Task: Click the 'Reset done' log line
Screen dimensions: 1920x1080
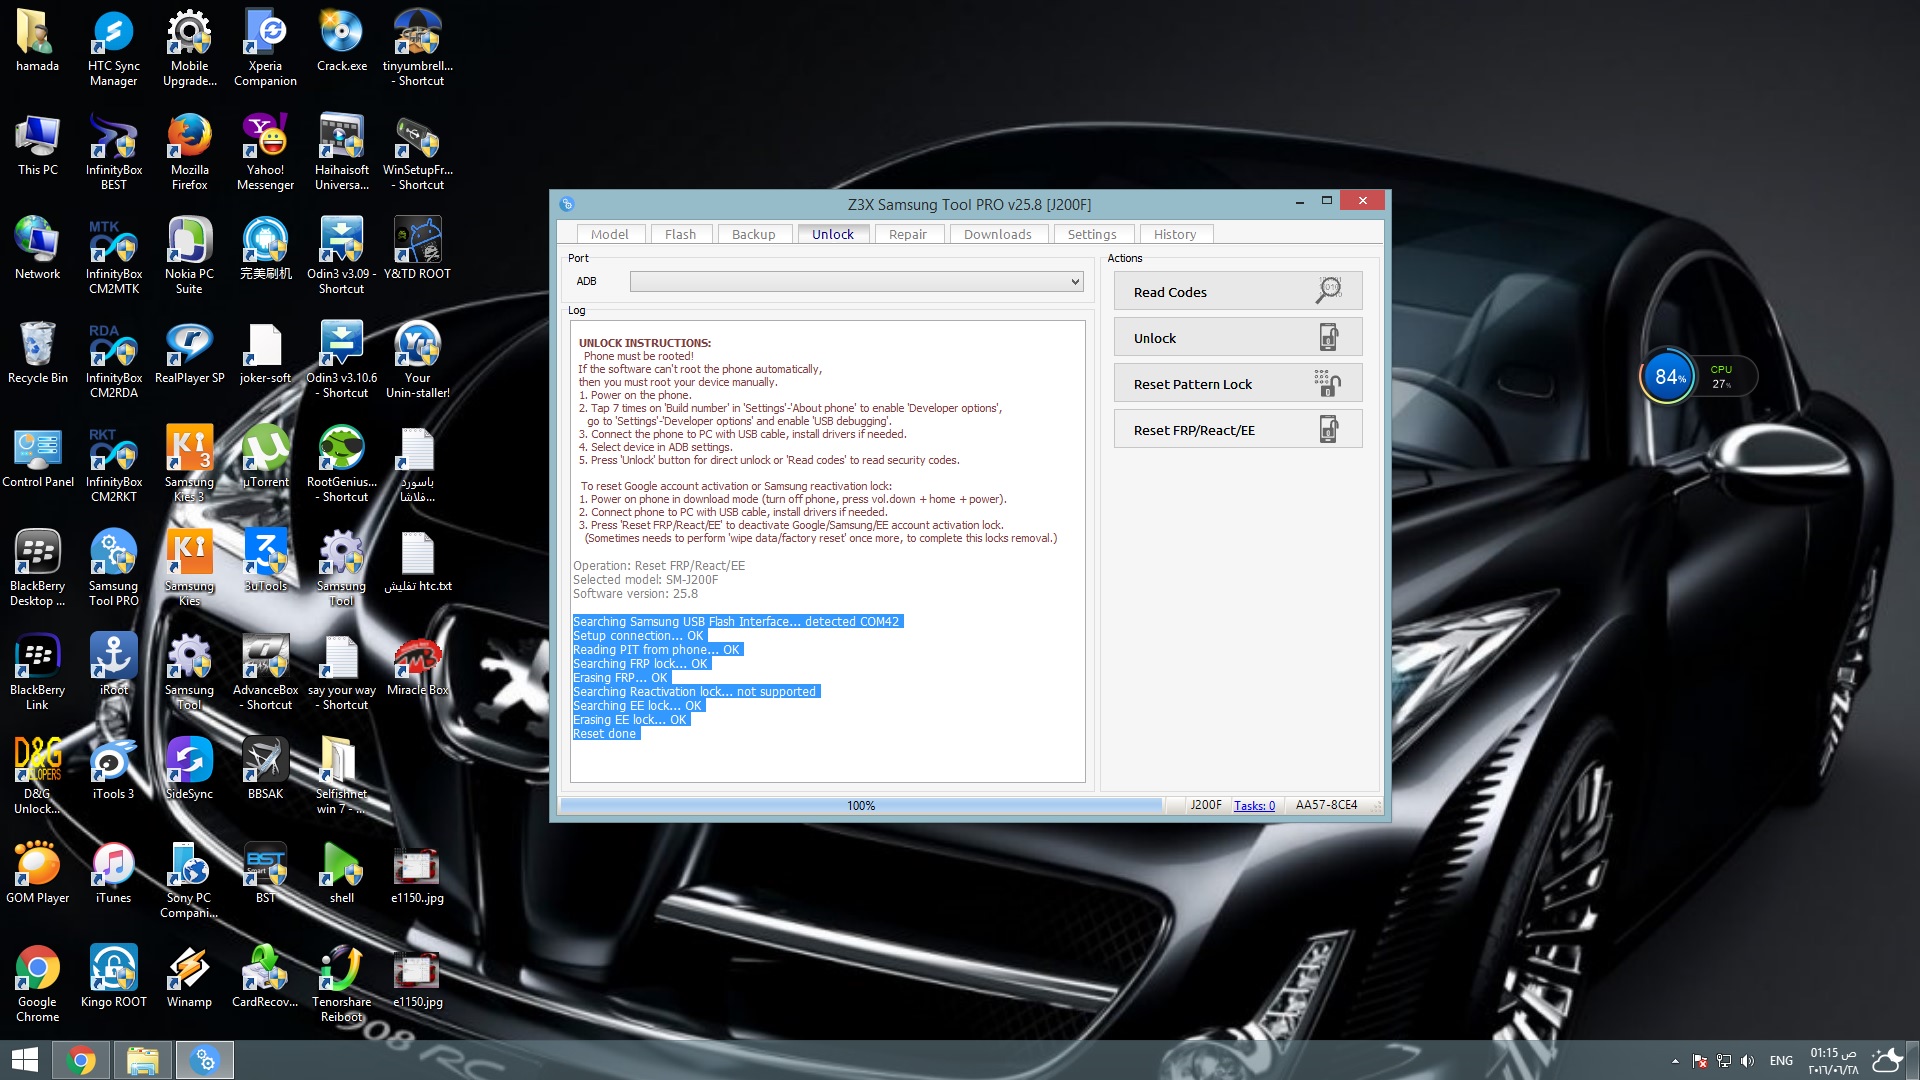Action: (604, 734)
